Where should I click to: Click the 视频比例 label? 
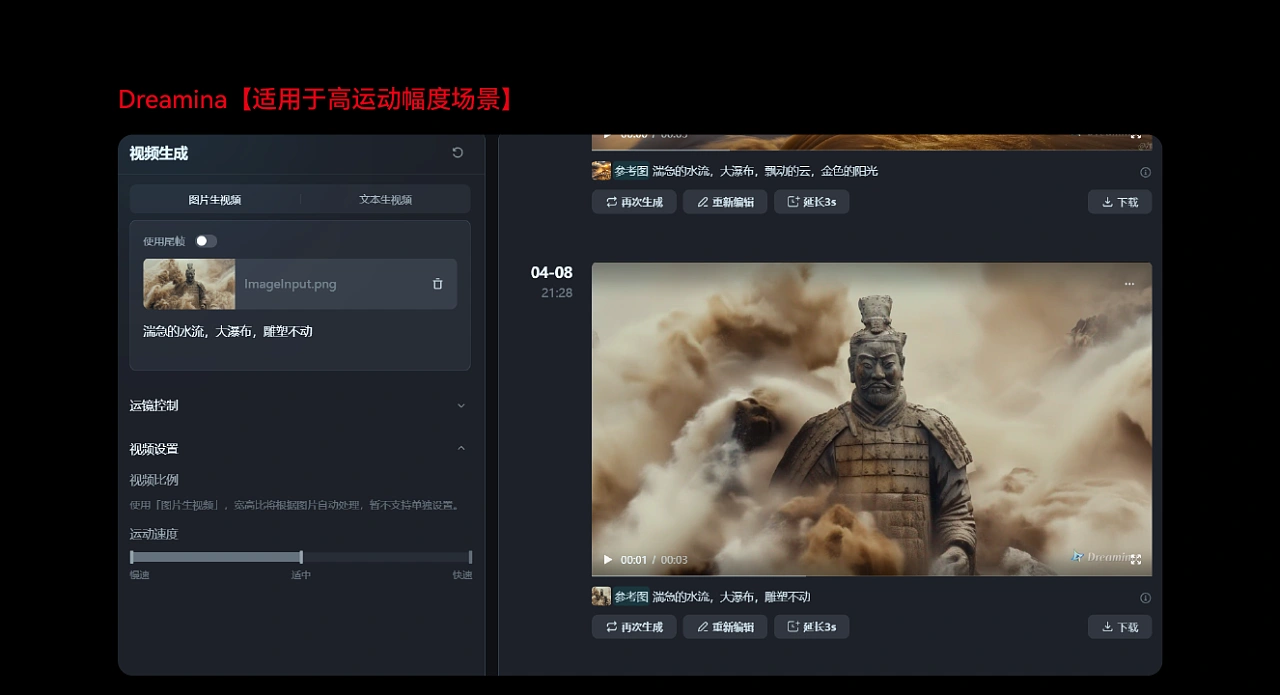pos(154,480)
